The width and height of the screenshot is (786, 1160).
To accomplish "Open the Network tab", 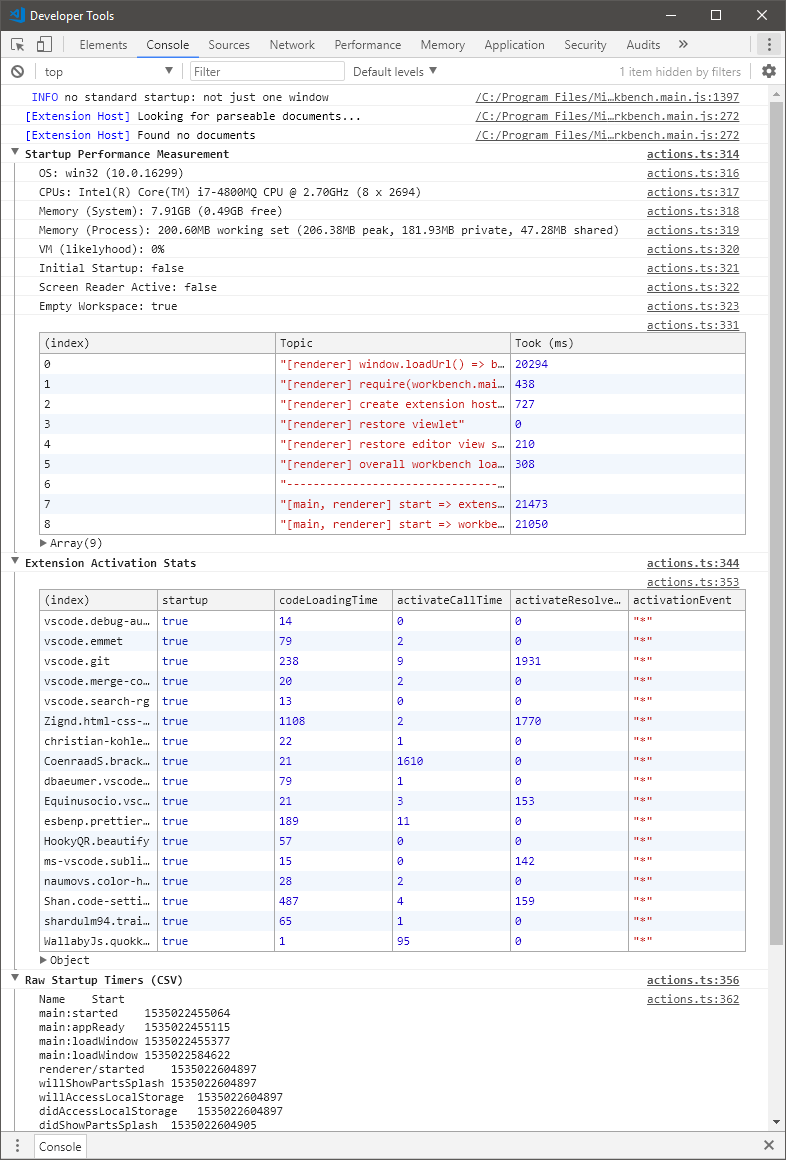I will click(x=292, y=44).
